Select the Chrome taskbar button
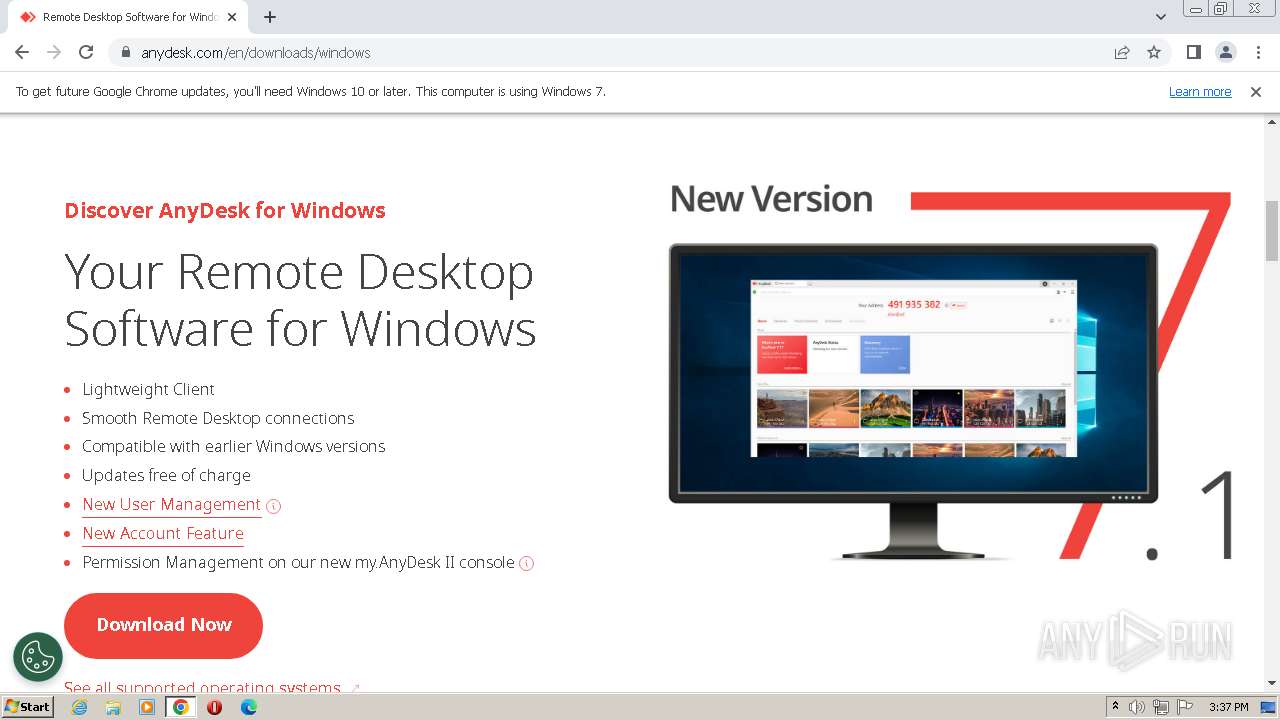Viewport: 1280px width, 720px height. click(181, 707)
